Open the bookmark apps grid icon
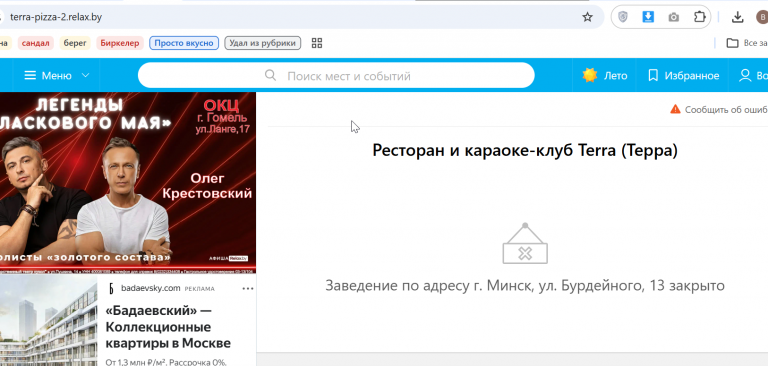 coord(317,43)
